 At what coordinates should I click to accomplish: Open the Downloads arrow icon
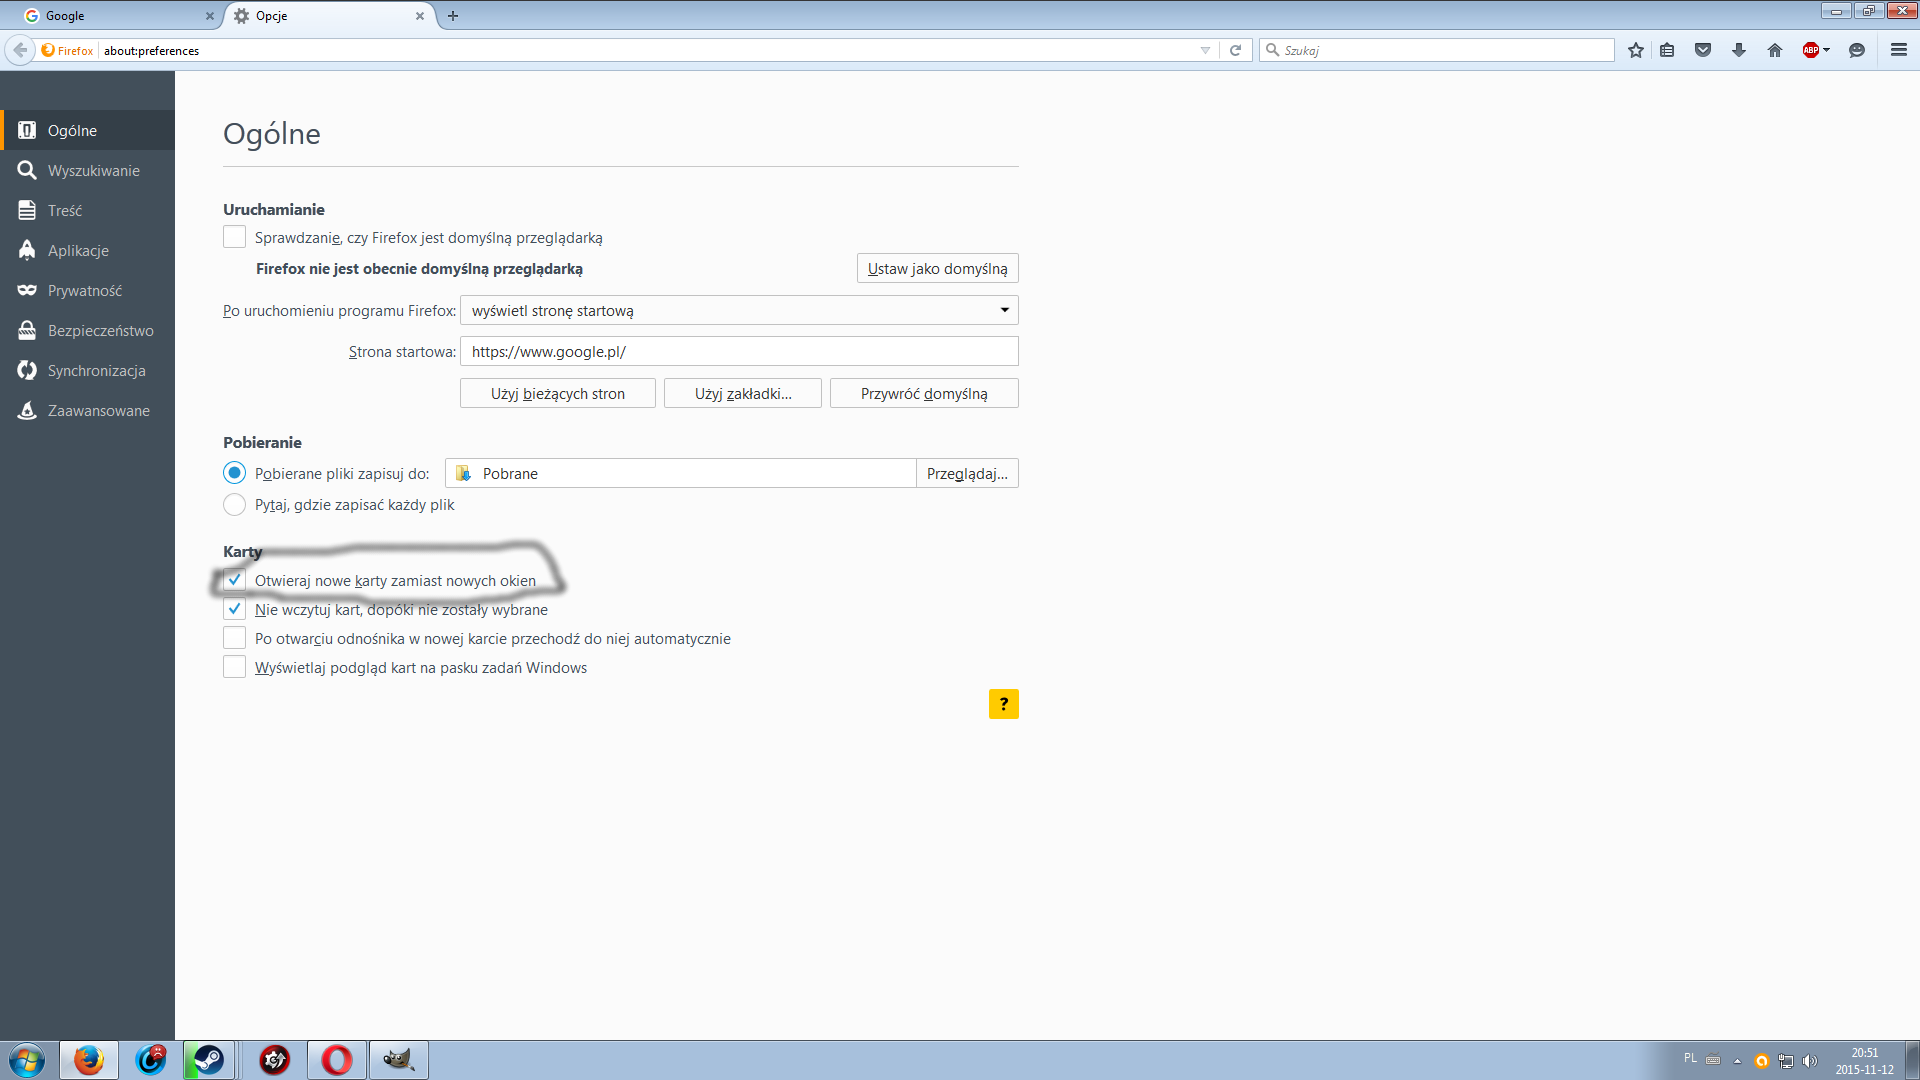pos(1739,50)
